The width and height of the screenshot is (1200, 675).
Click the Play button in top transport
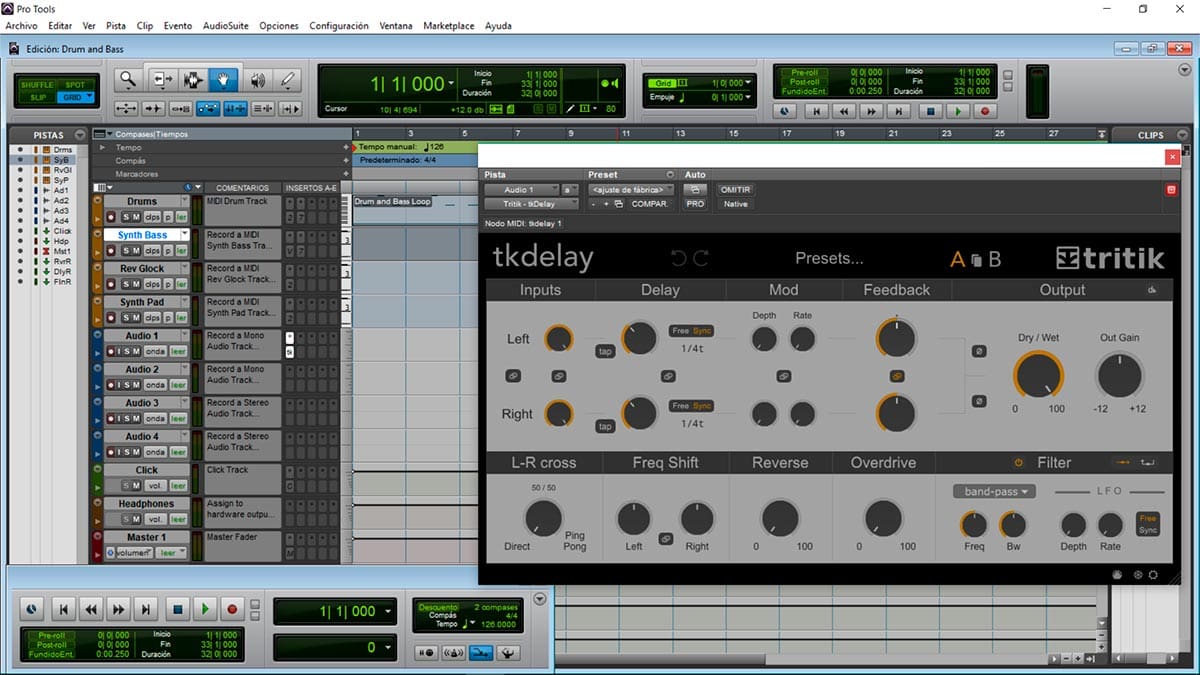[958, 112]
